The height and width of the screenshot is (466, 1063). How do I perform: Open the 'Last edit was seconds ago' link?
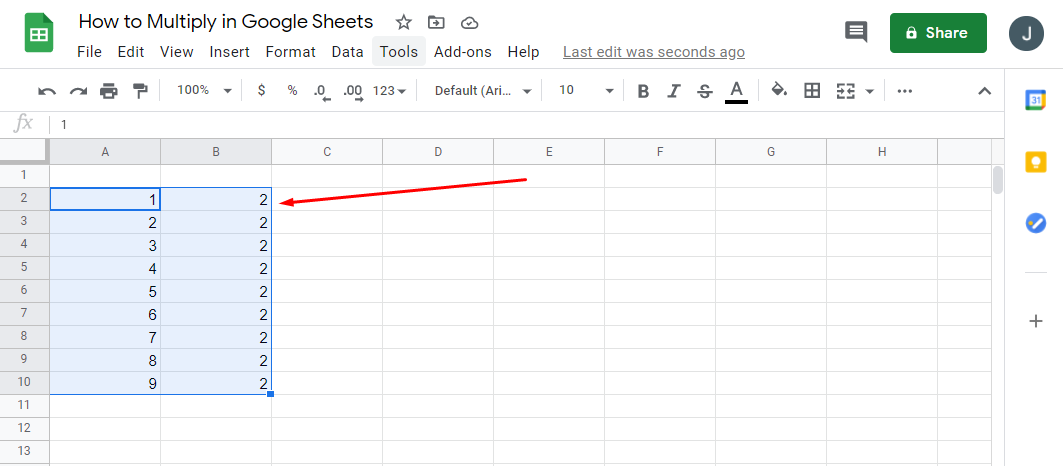[x=653, y=52]
